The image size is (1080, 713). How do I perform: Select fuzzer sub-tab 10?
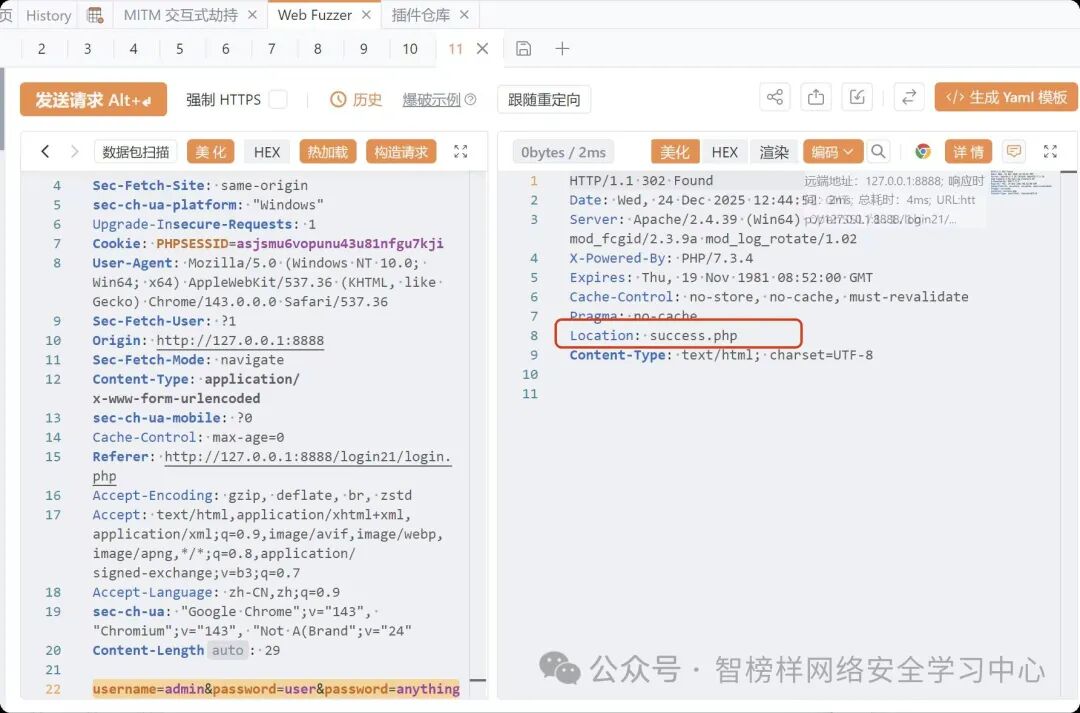[x=410, y=49]
